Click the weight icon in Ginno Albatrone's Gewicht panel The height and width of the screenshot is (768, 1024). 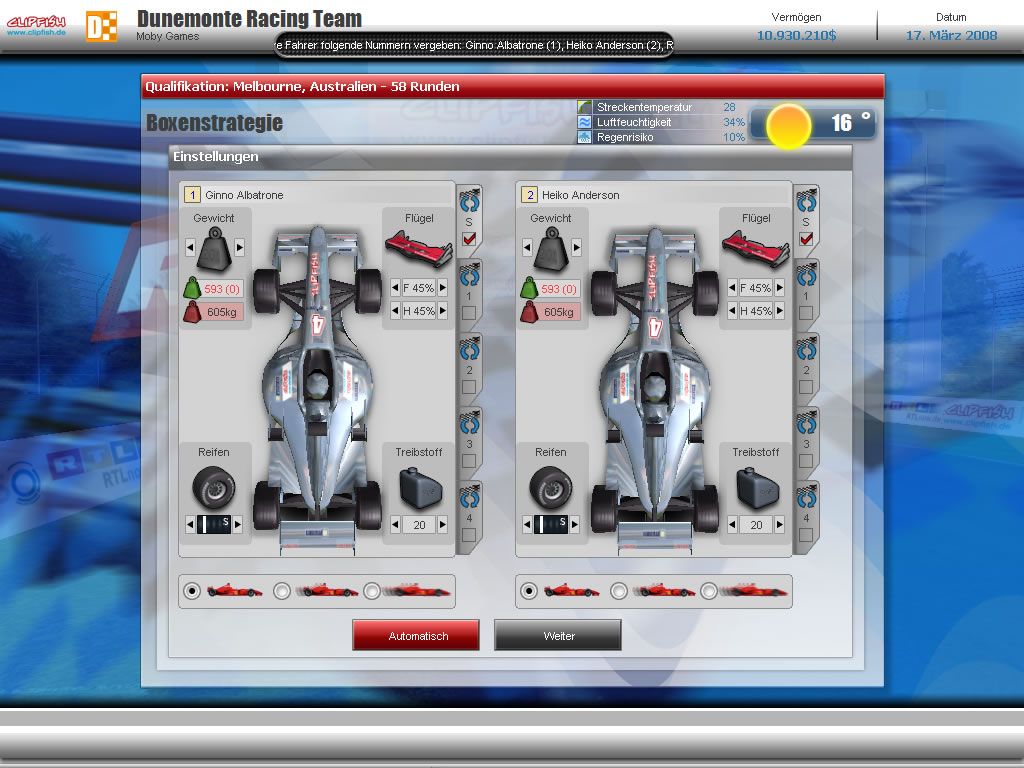pos(214,249)
